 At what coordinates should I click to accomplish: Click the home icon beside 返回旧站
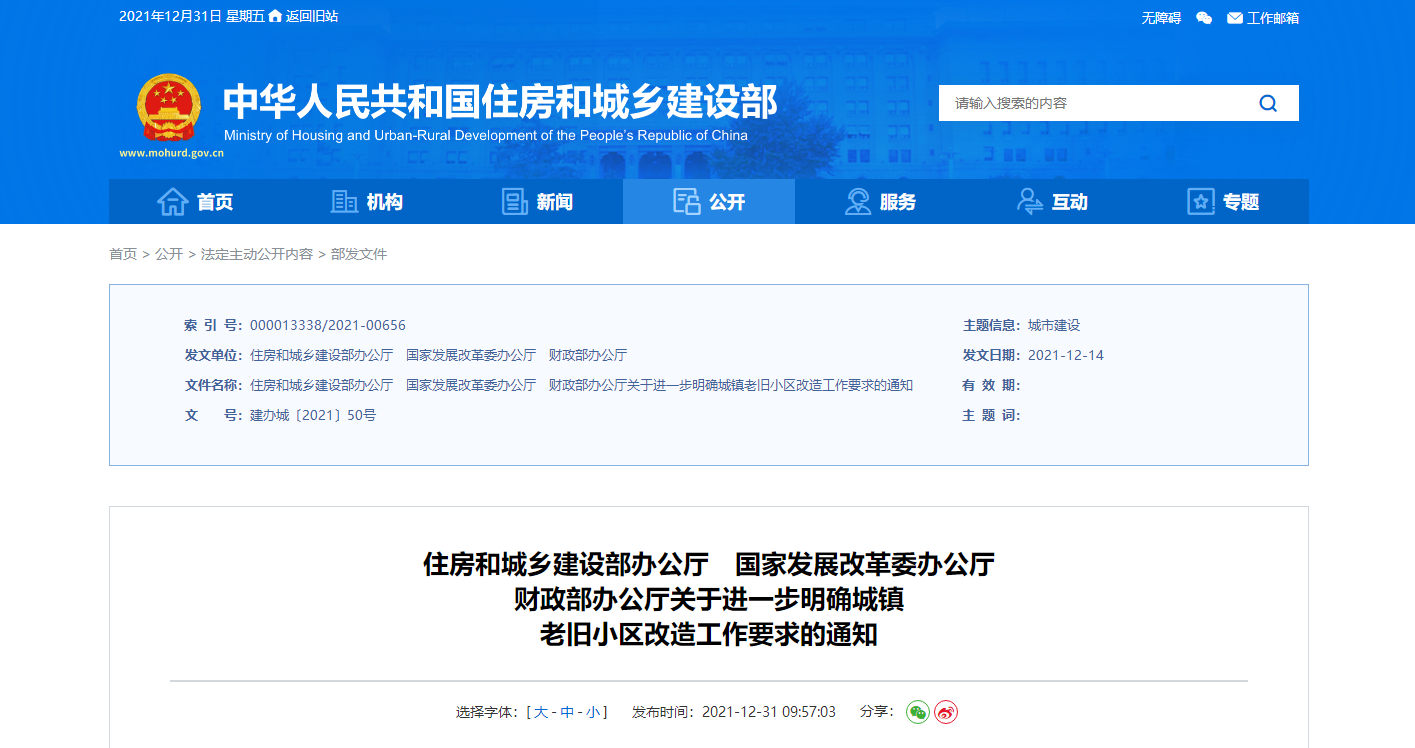pyautogui.click(x=275, y=16)
